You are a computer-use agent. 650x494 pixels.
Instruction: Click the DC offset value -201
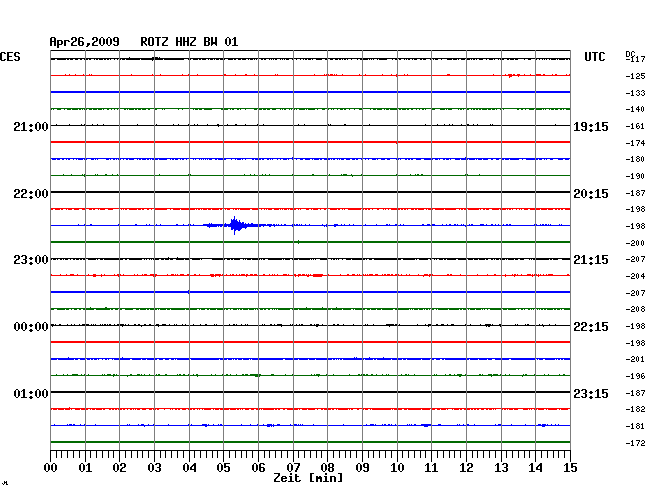click(635, 359)
